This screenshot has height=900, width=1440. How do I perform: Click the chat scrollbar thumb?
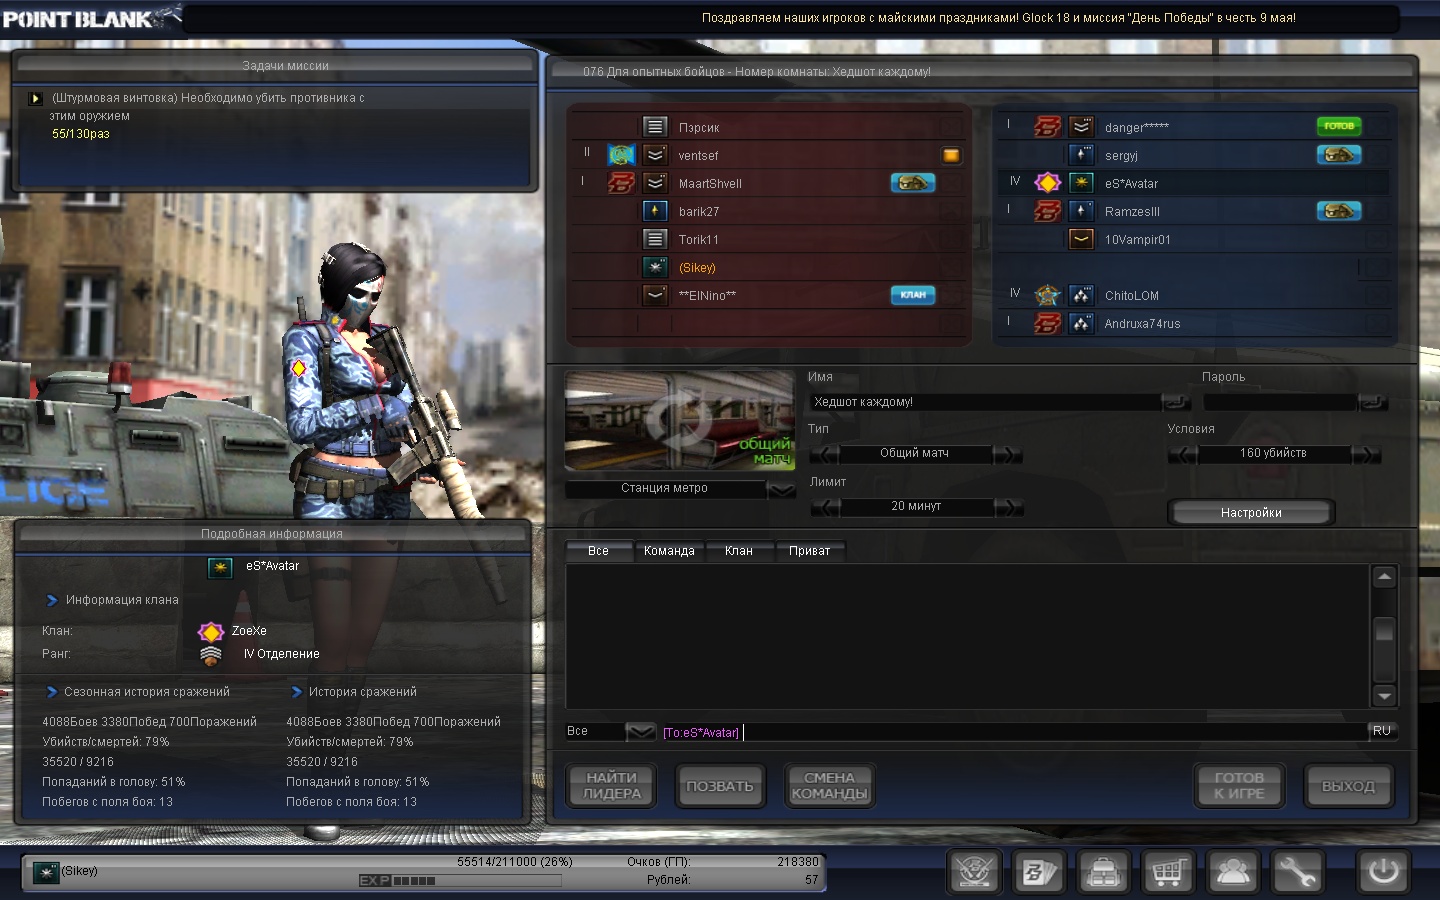tap(1385, 630)
